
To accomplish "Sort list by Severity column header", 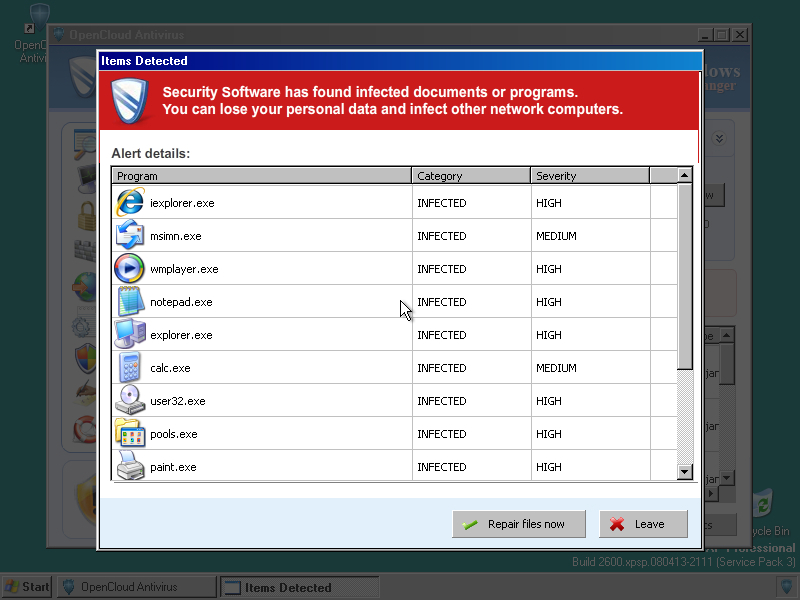I will click(590, 176).
